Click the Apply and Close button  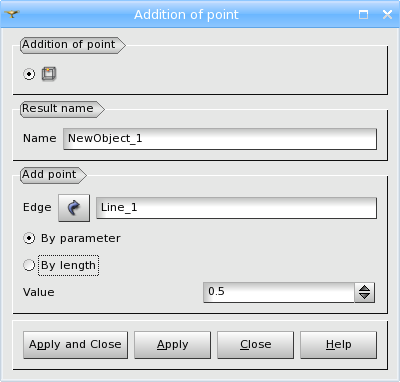point(75,345)
